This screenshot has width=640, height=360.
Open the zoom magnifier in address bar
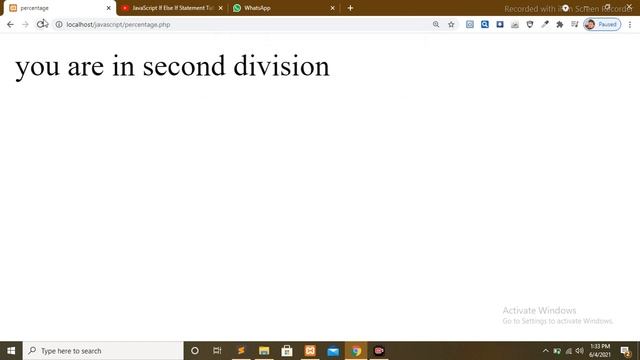tap(436, 24)
